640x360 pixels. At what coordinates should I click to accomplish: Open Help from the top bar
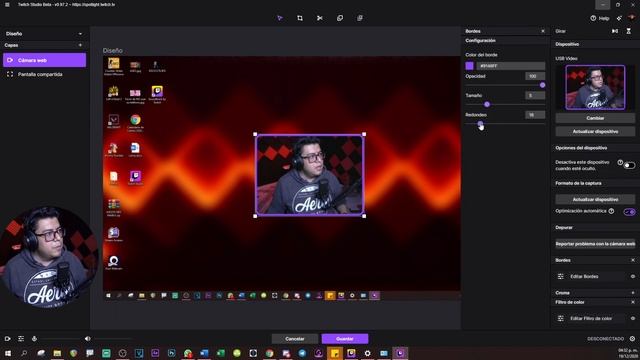pos(600,18)
